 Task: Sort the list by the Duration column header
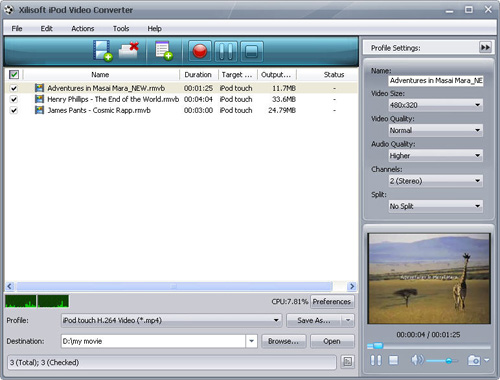[x=198, y=74]
